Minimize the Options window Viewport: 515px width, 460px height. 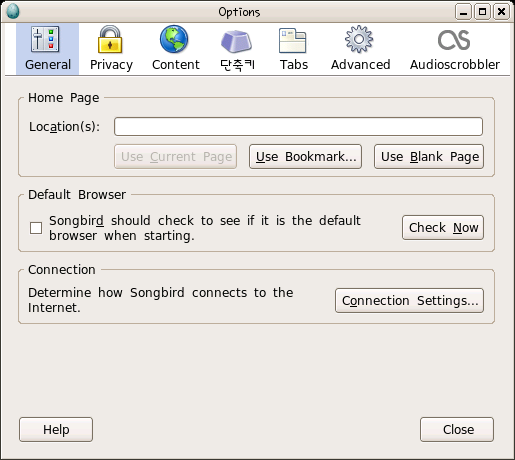pyautogui.click(x=463, y=12)
